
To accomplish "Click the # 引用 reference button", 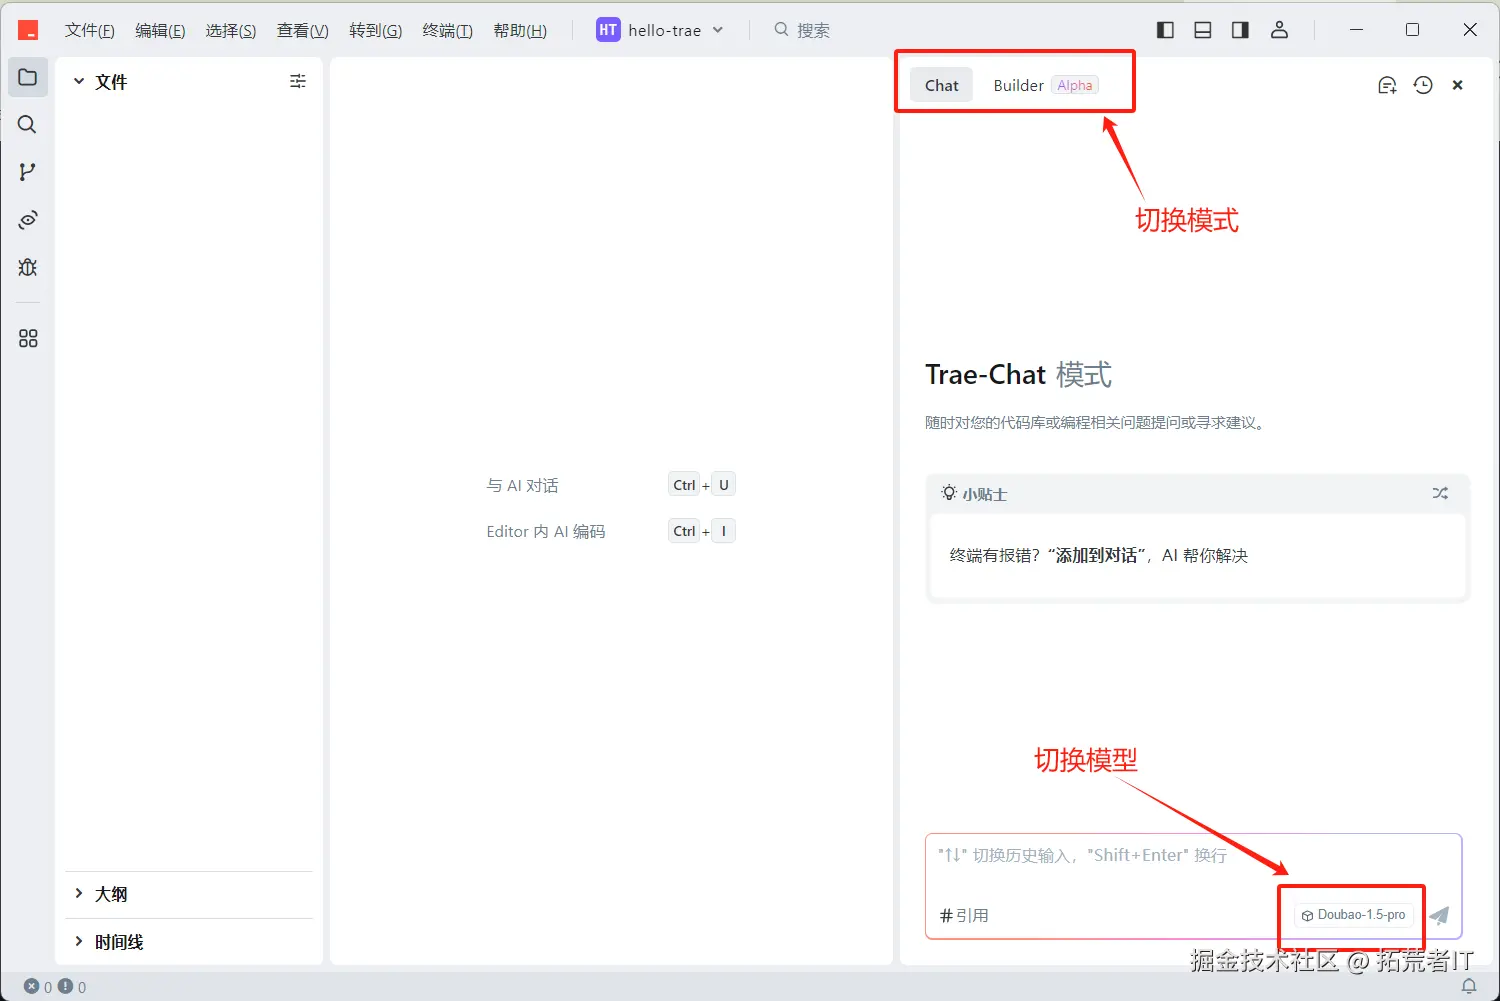I will click(965, 915).
